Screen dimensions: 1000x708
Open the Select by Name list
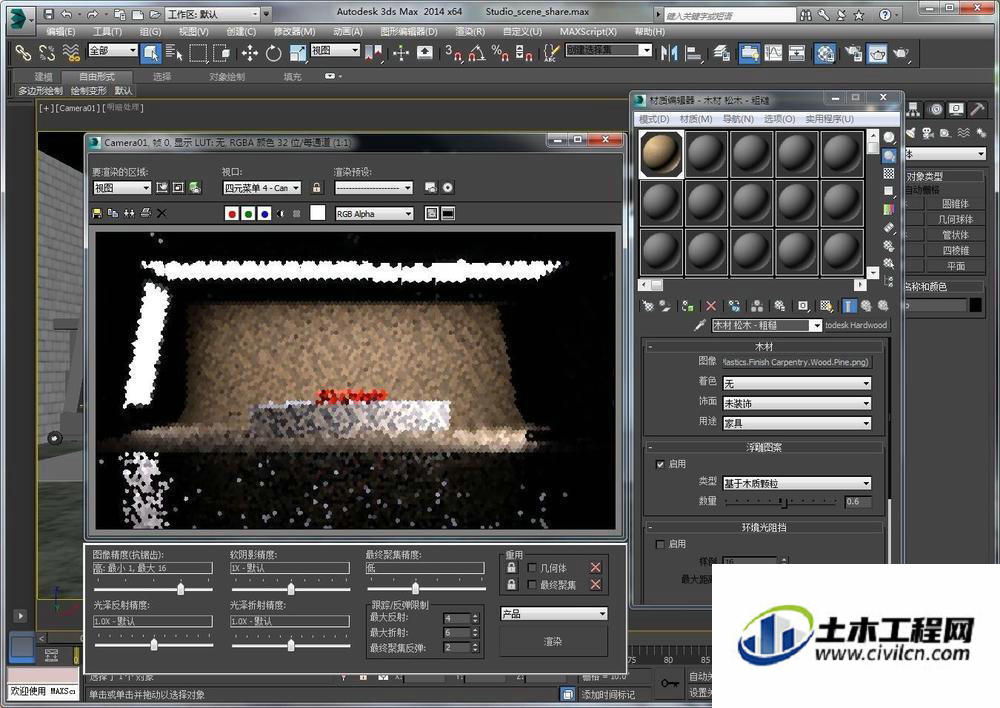coord(174,52)
